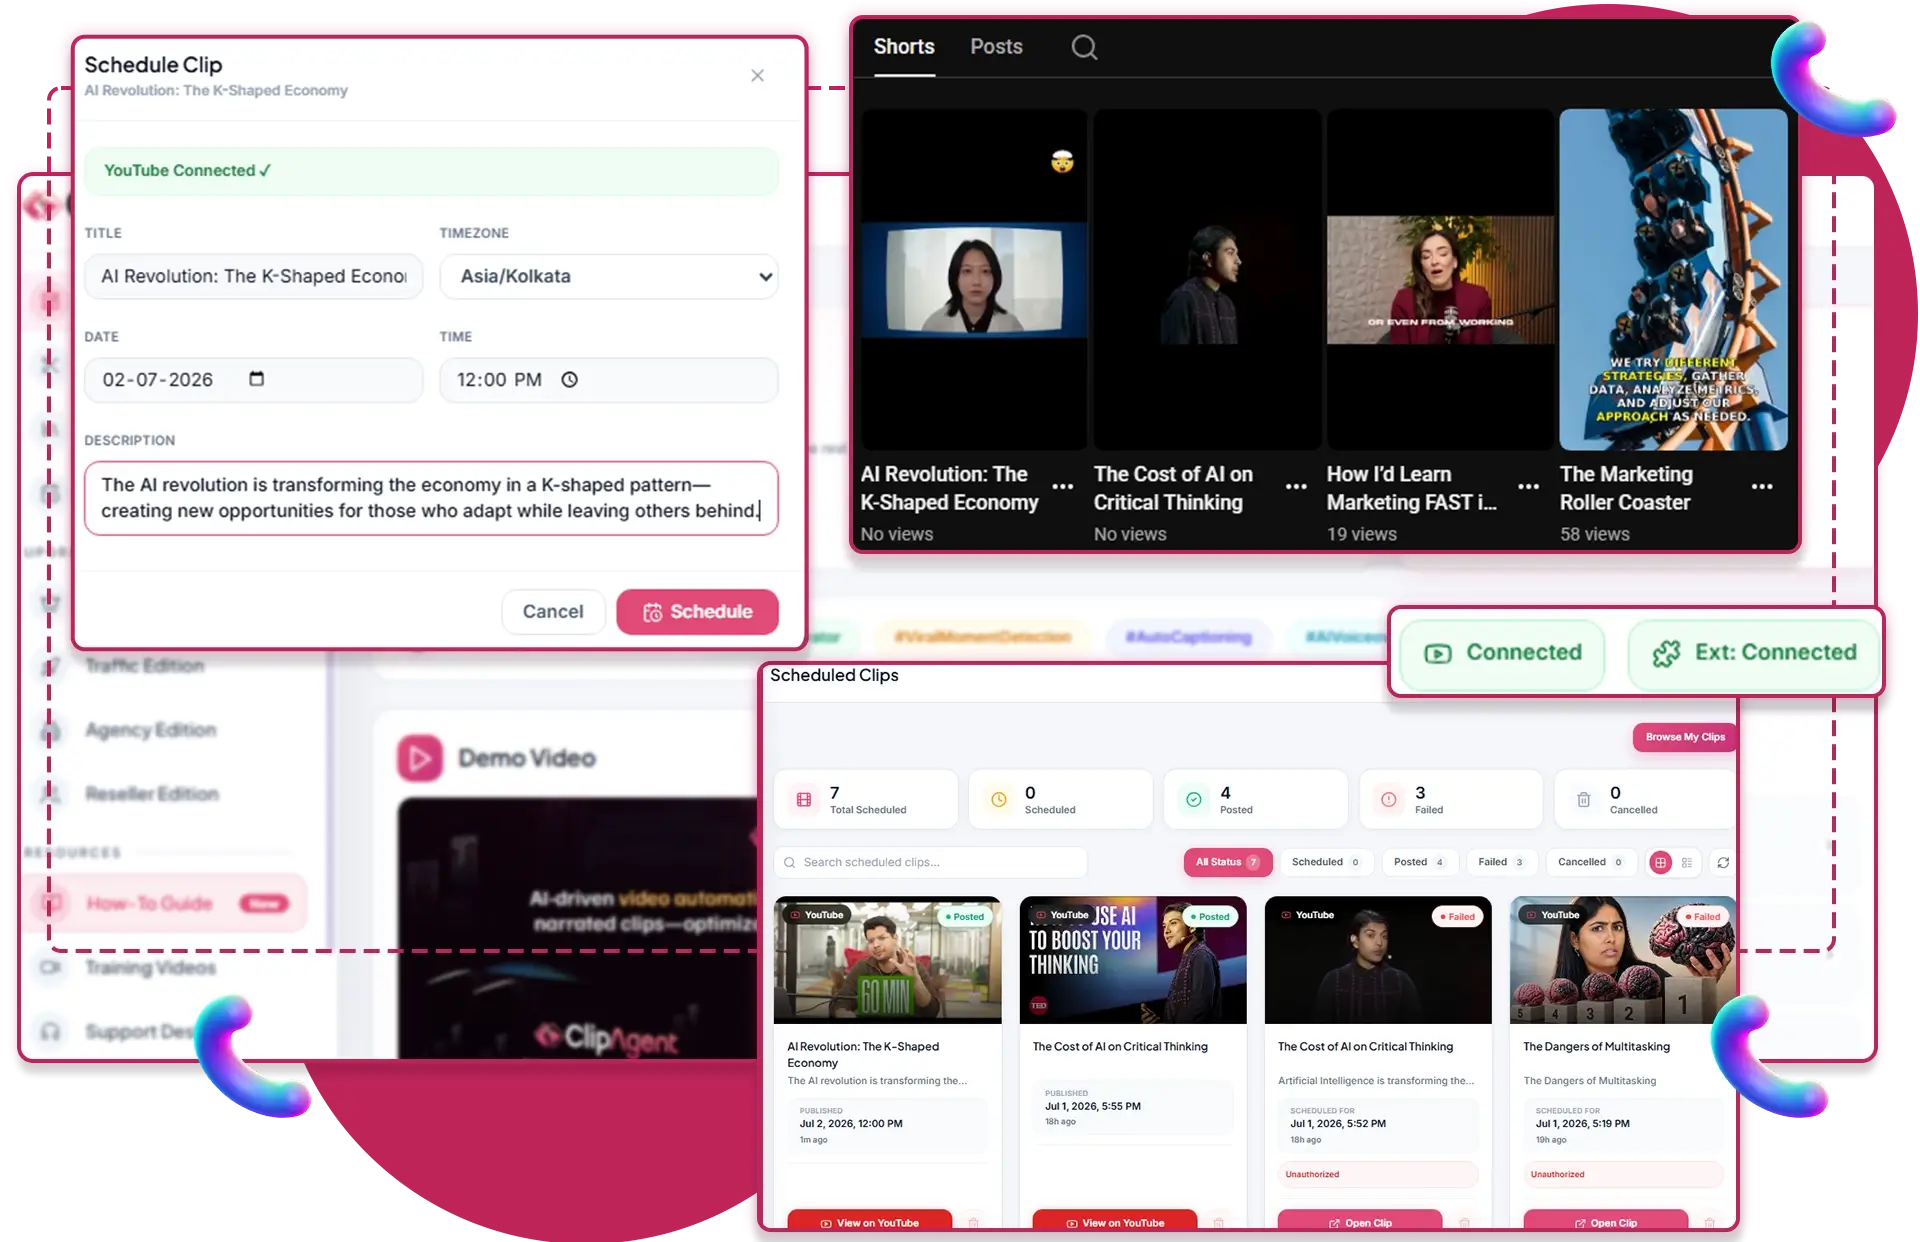The image size is (1920, 1242).
Task: Open options menu for The Cost of AI short
Action: [x=1296, y=487]
